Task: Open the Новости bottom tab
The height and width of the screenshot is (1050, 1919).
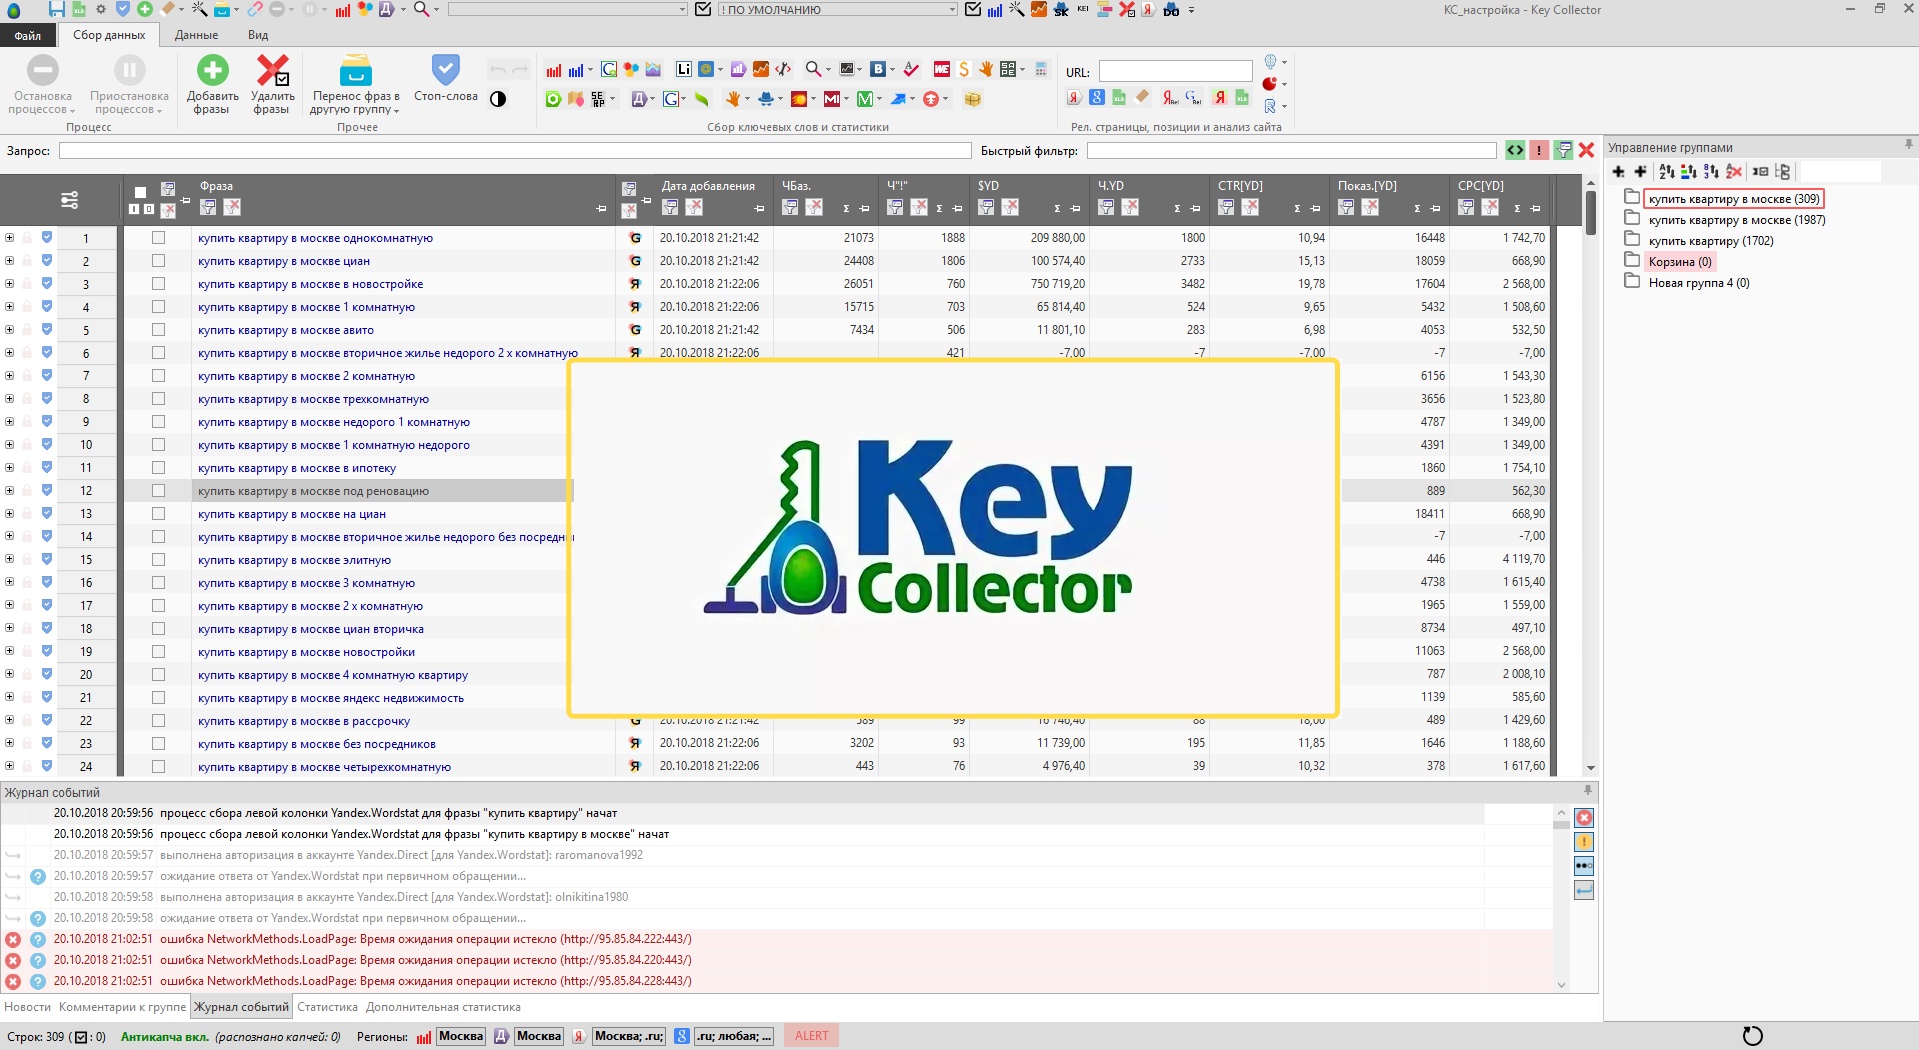Action: tap(27, 1007)
